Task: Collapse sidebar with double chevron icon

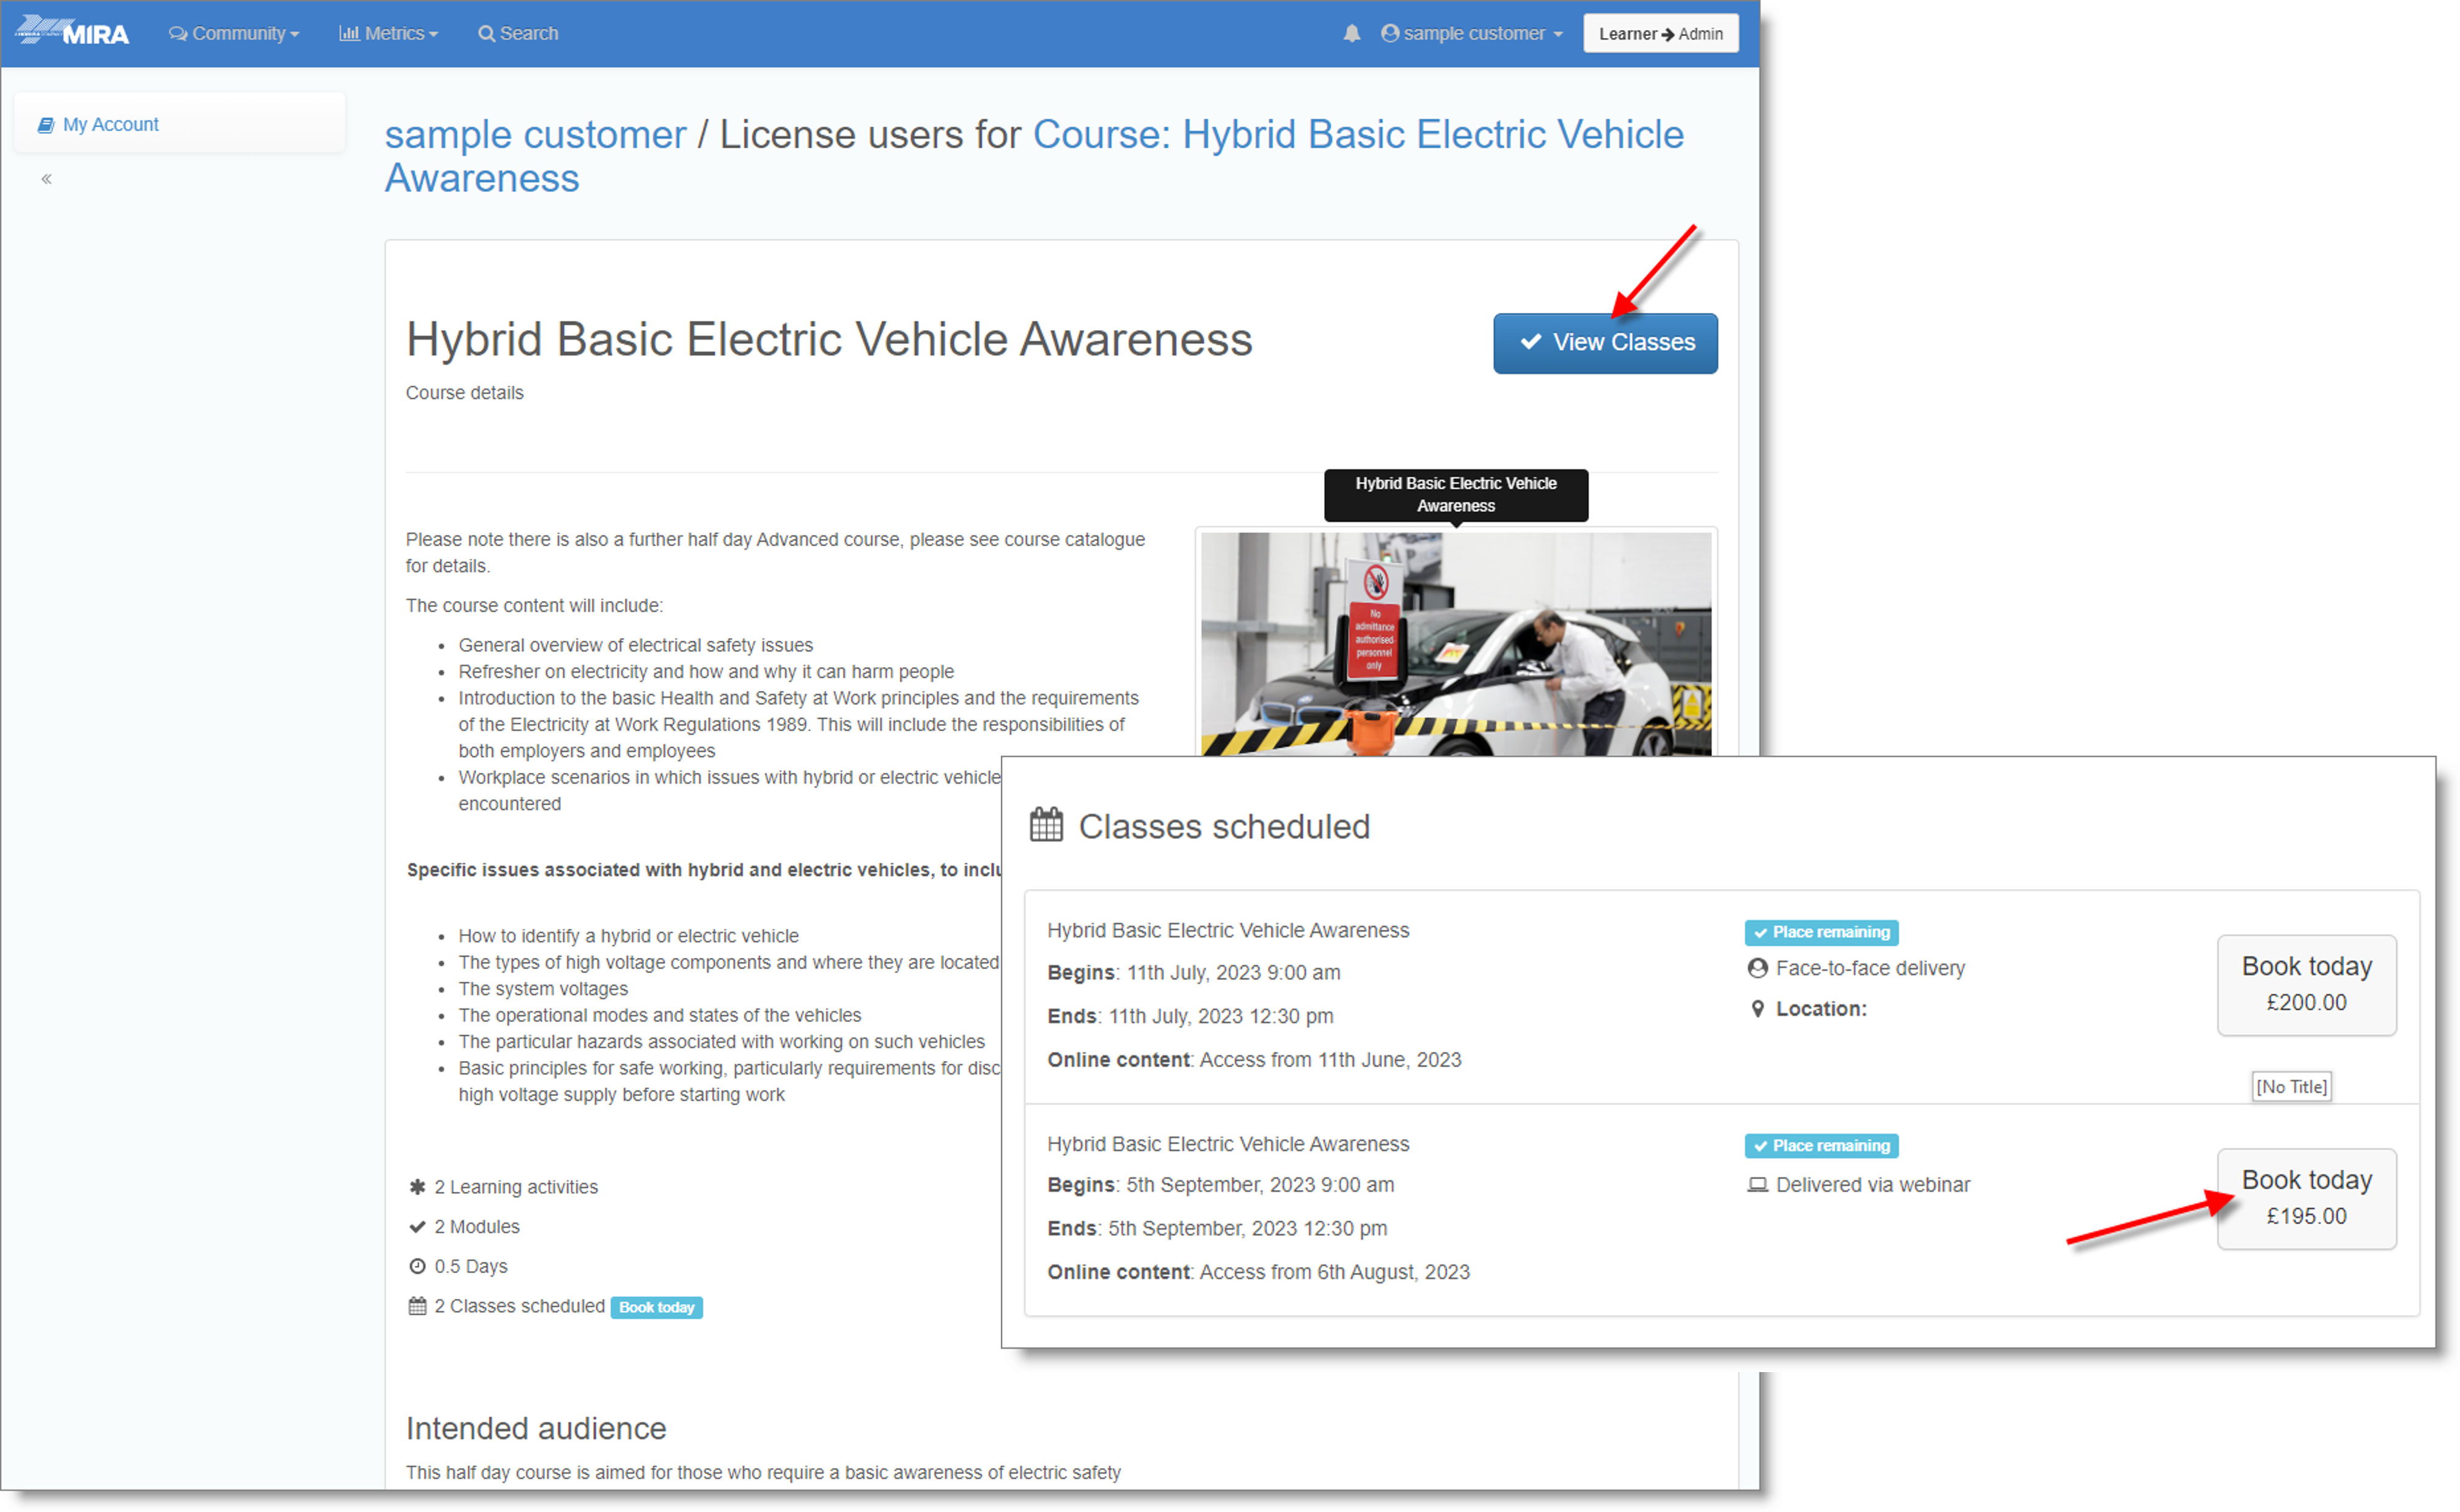Action: [x=46, y=179]
